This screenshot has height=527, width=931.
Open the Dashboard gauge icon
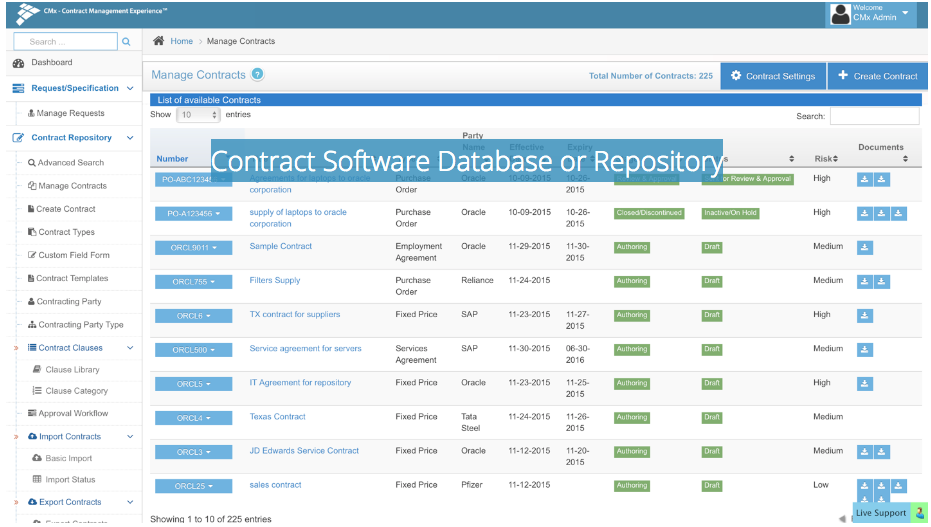[x=18, y=63]
